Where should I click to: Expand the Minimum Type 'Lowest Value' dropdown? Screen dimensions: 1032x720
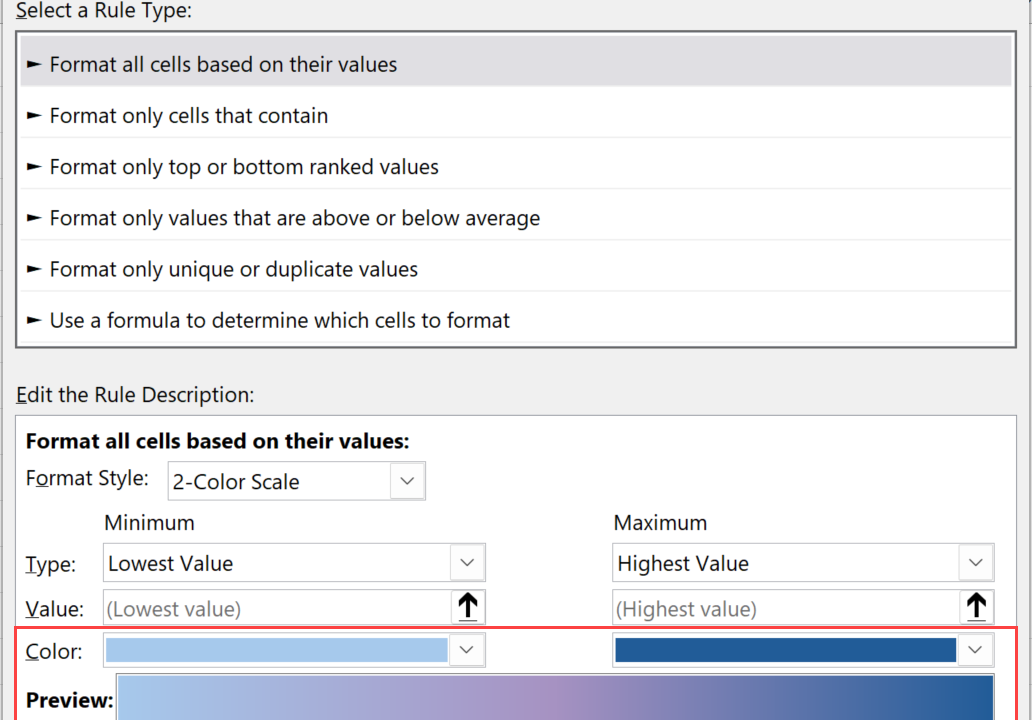(x=466, y=563)
